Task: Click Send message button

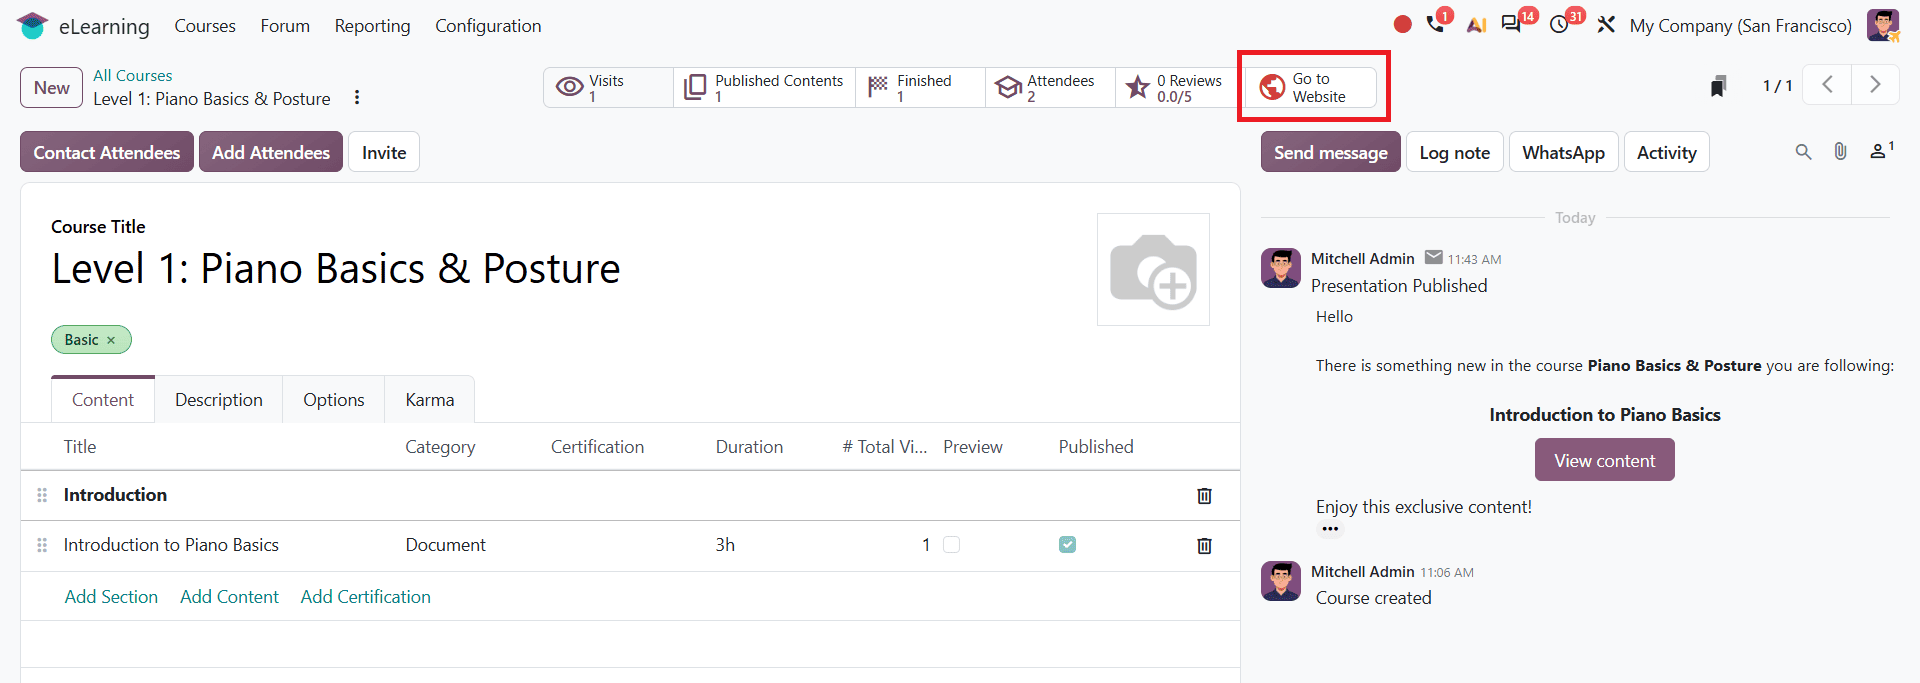Action: coord(1330,152)
